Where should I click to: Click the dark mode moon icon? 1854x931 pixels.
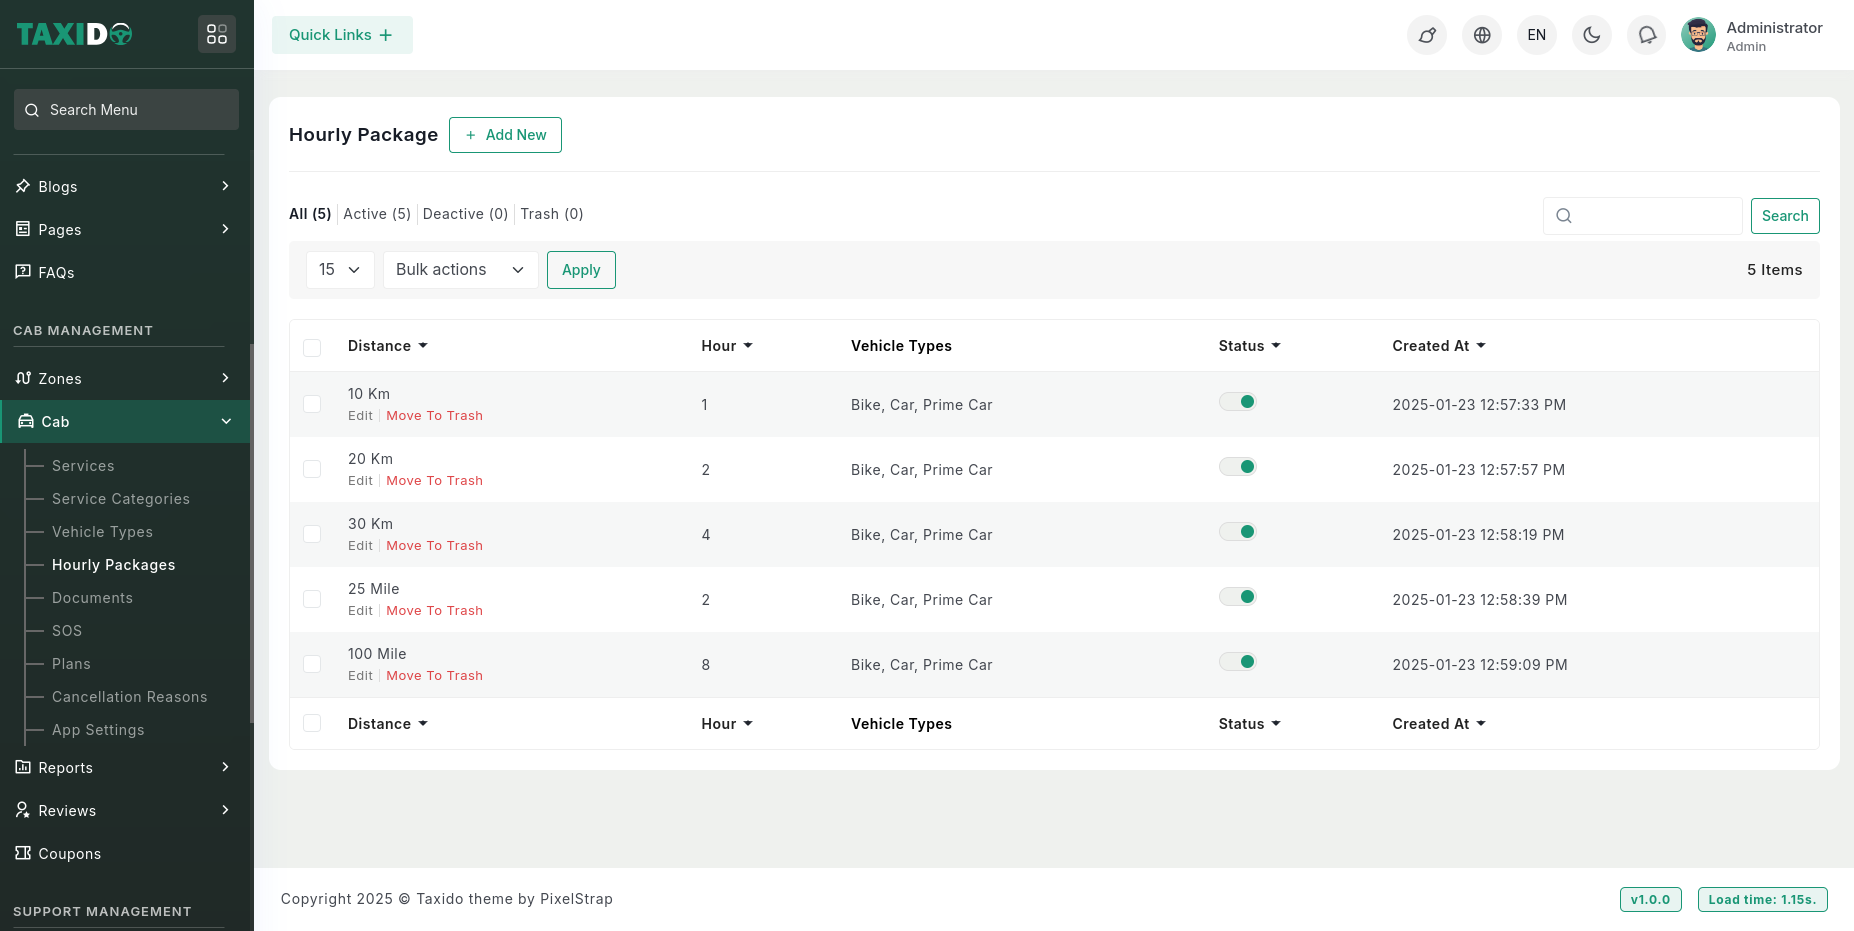(x=1591, y=35)
